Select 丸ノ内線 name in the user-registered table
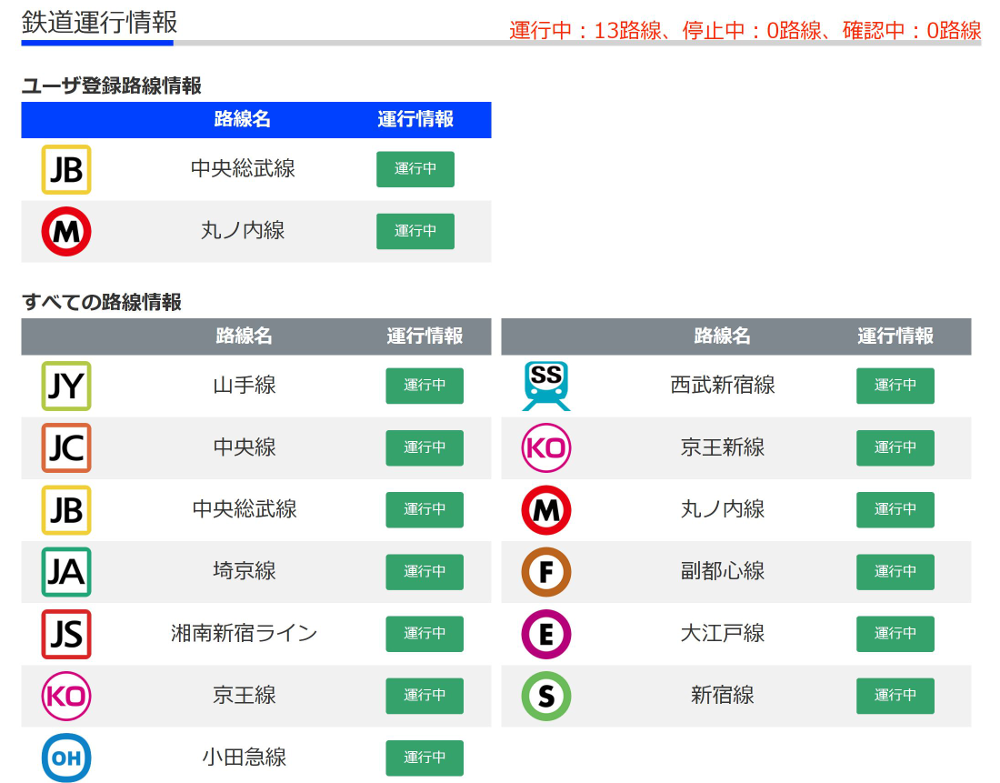 (243, 231)
